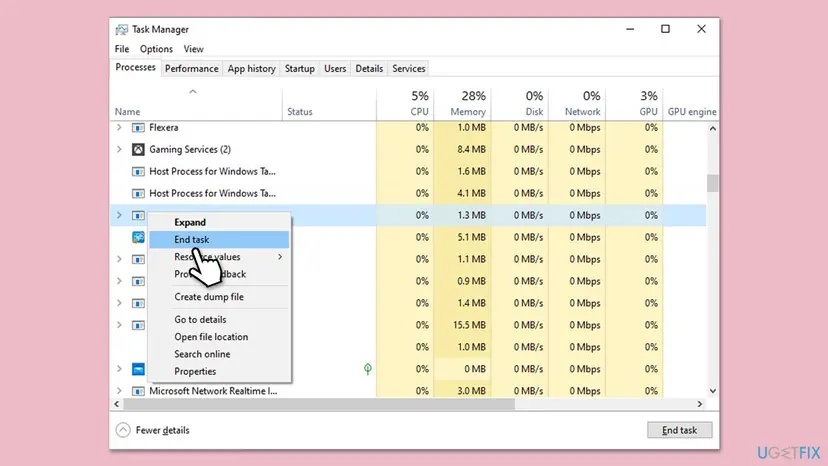
Task: Click the Microsoft Network Realtime process icon
Action: point(138,391)
